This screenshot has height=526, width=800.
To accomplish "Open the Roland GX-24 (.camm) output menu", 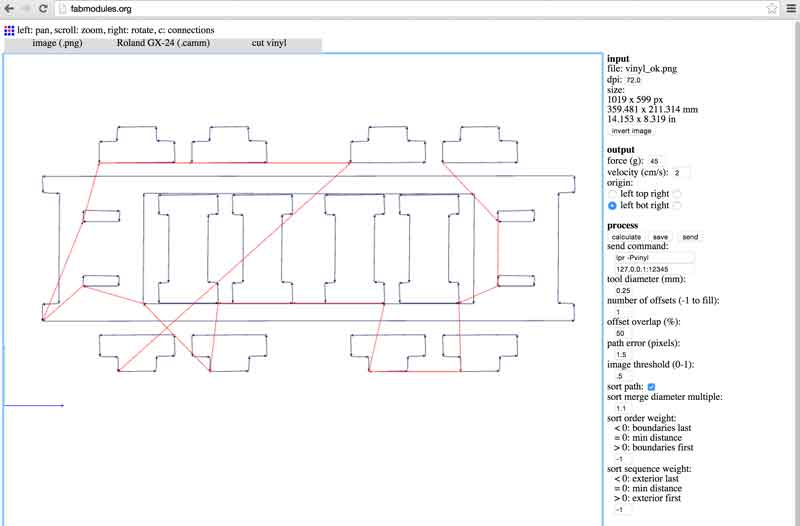I will (163, 43).
